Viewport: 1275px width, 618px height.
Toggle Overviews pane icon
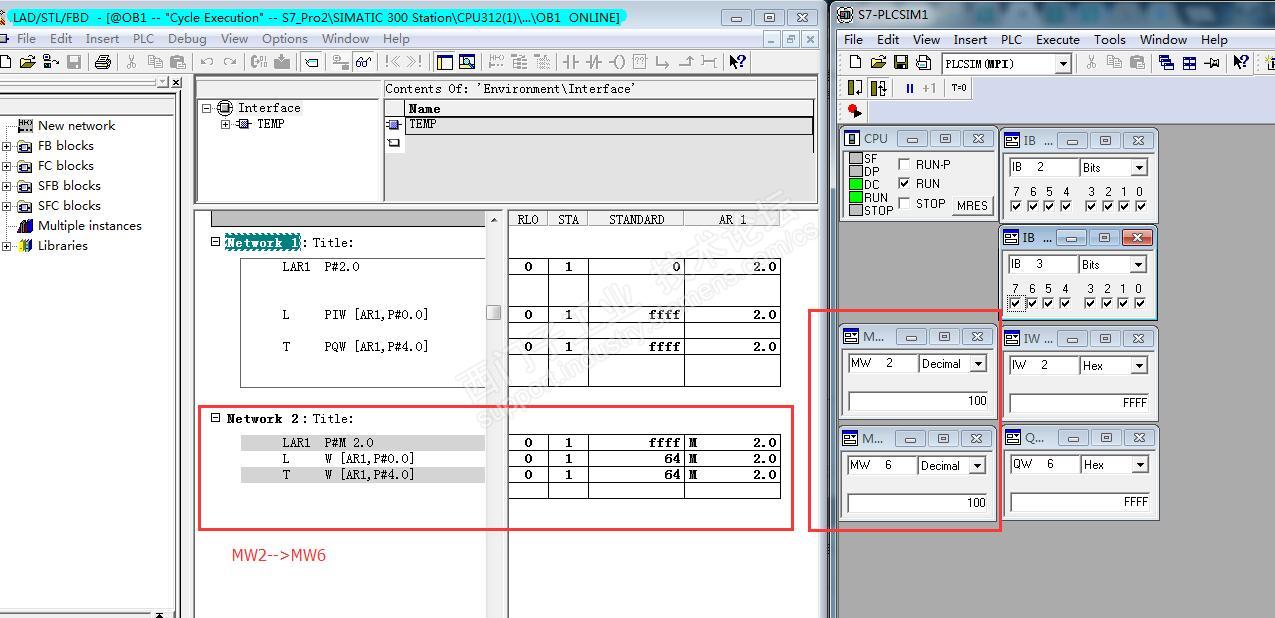pos(444,62)
